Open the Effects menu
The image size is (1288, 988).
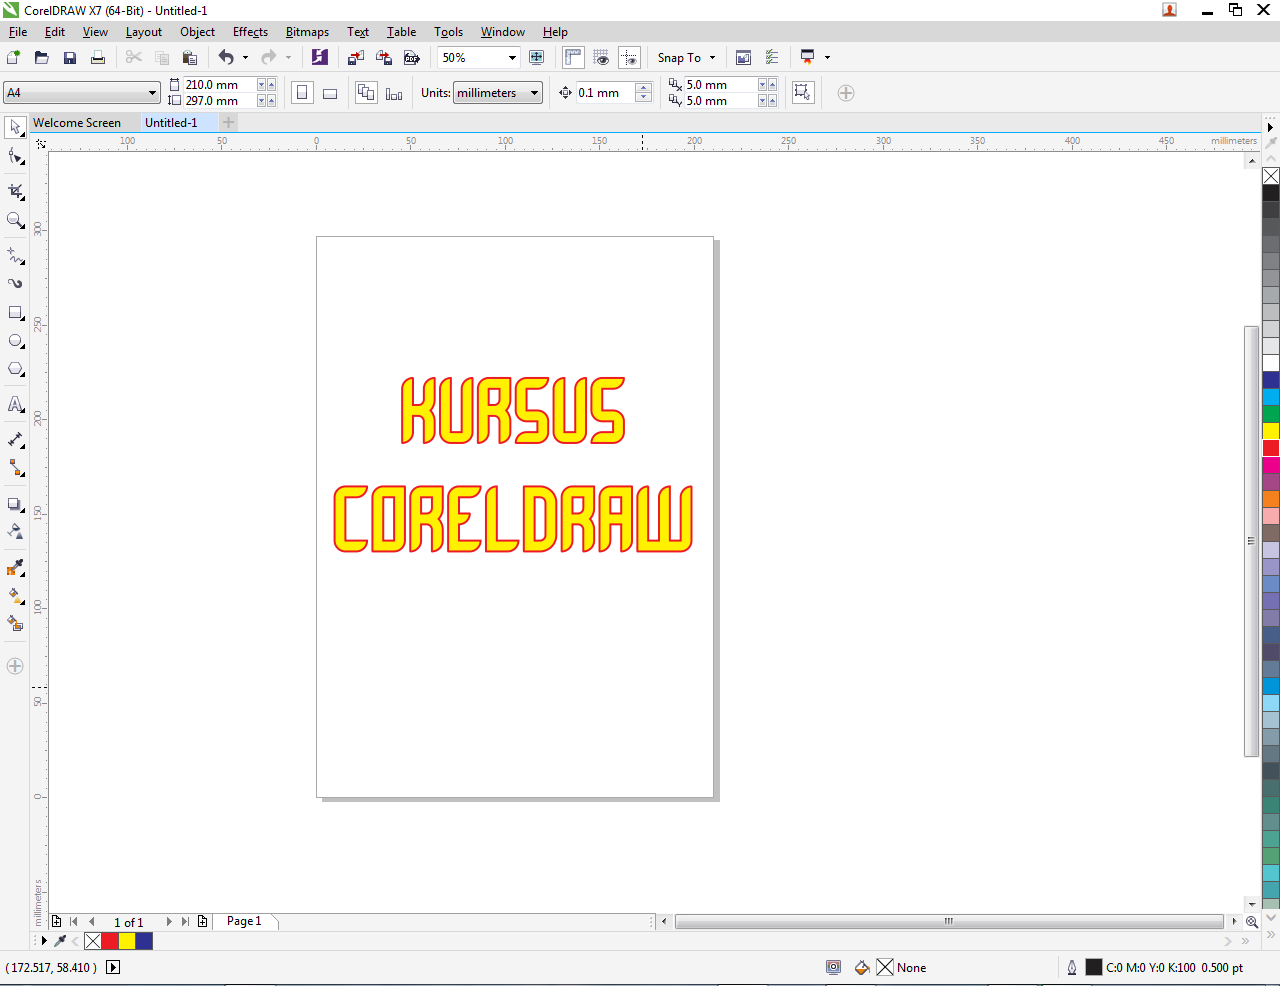pyautogui.click(x=250, y=32)
